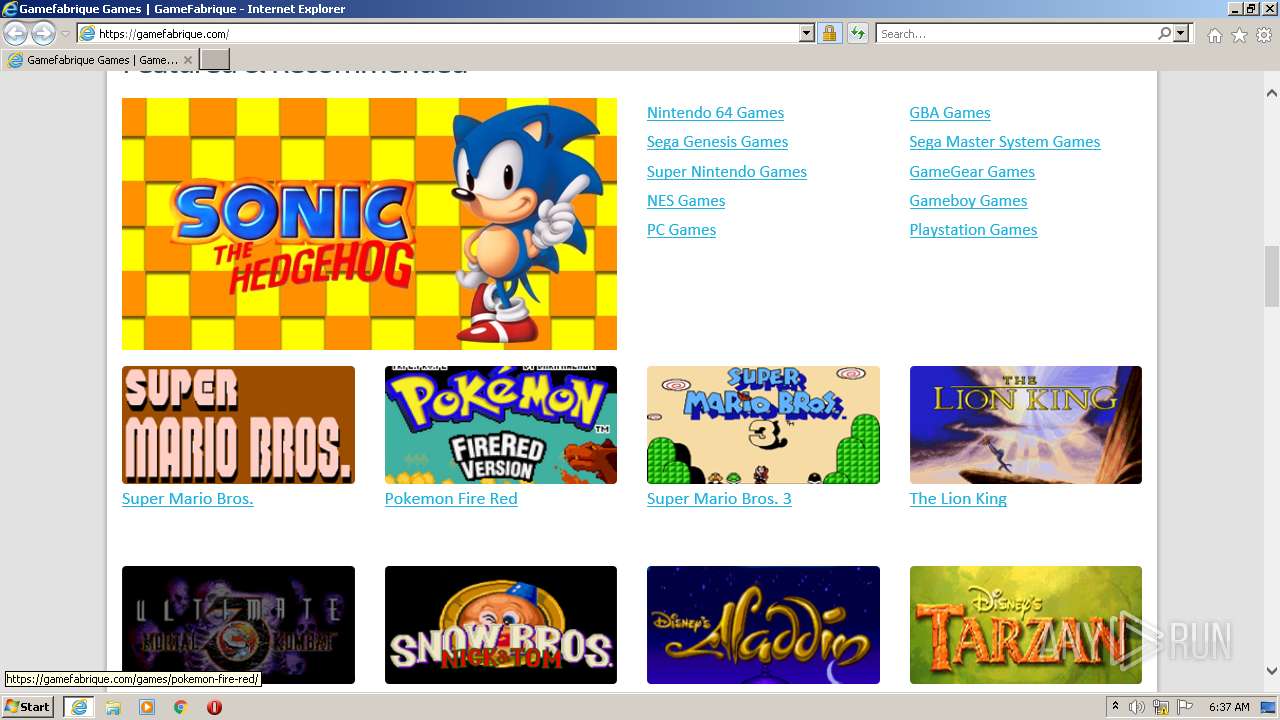This screenshot has width=1280, height=720.
Task: Click The Lion King thumbnail image
Action: [1026, 425]
